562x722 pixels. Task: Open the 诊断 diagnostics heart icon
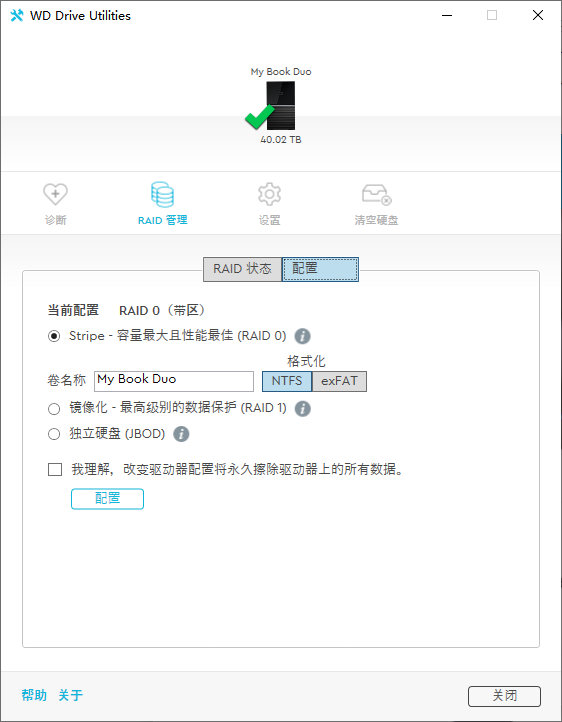tap(55, 194)
